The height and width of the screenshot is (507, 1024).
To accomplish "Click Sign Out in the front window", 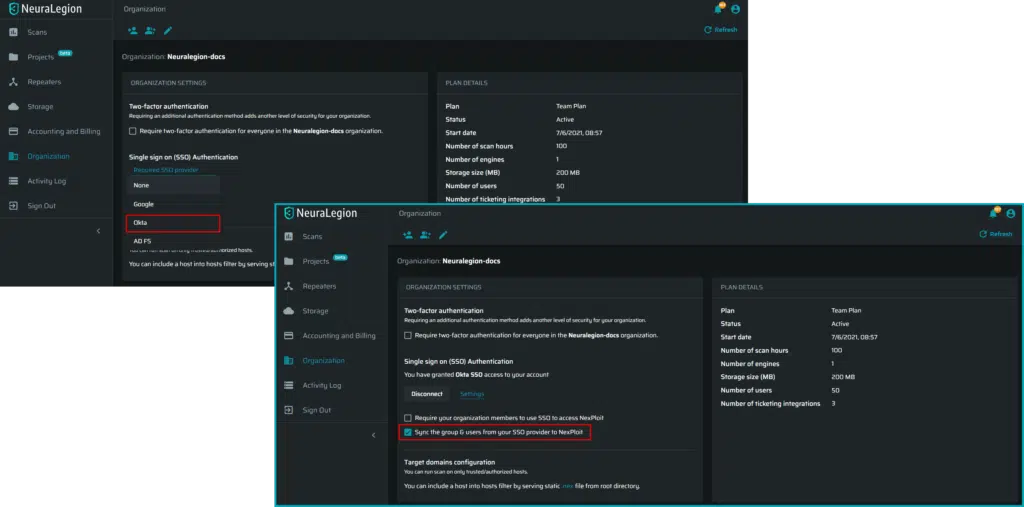I will point(316,410).
